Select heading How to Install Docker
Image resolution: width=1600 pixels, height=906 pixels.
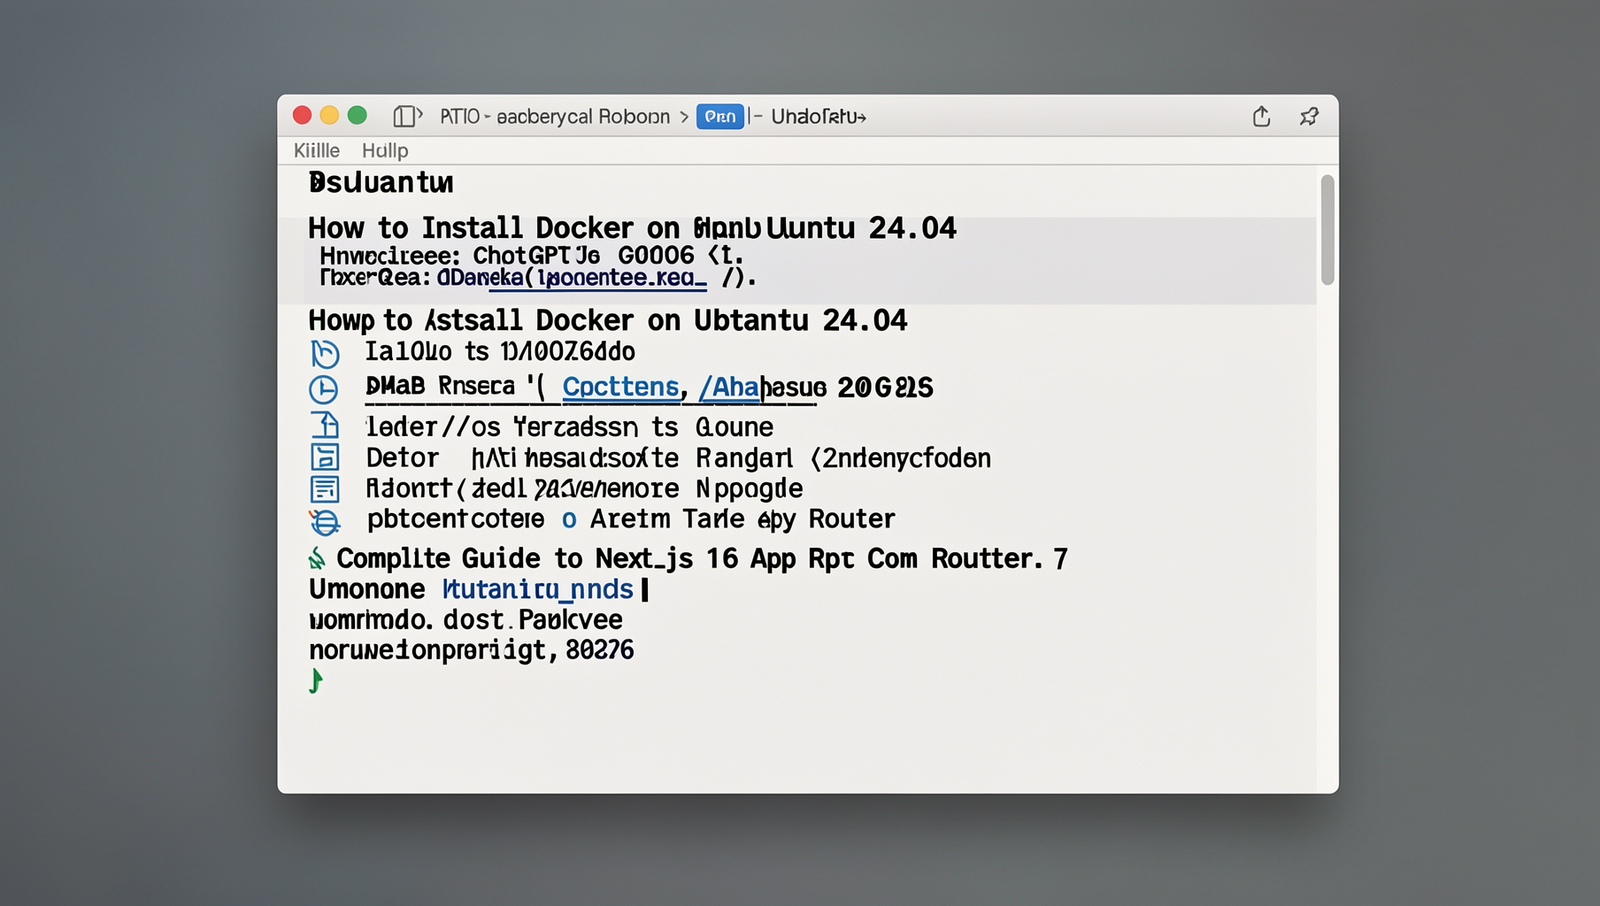coord(632,228)
